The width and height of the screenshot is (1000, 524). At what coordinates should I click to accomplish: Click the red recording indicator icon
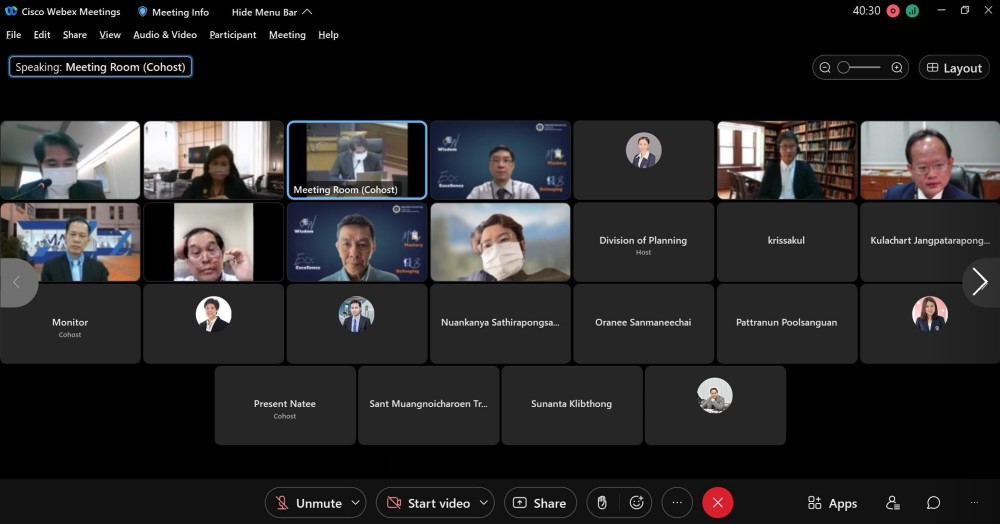click(x=893, y=11)
